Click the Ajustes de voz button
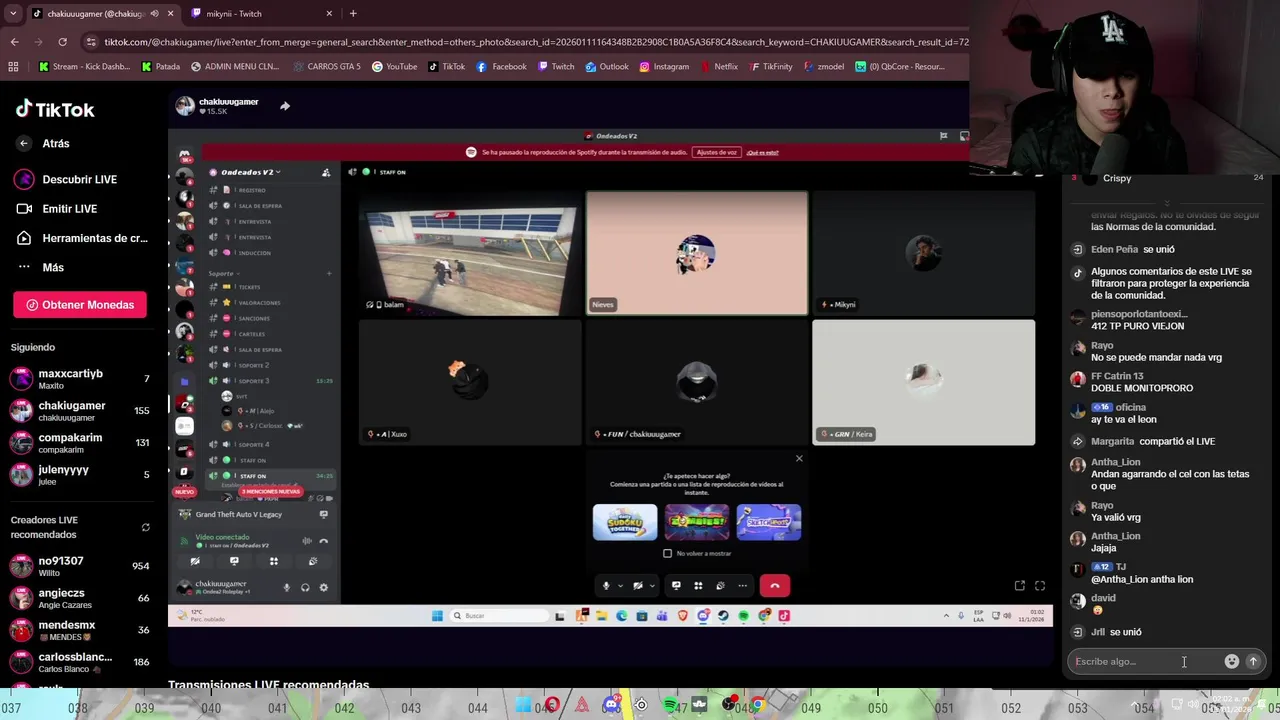 (x=717, y=152)
